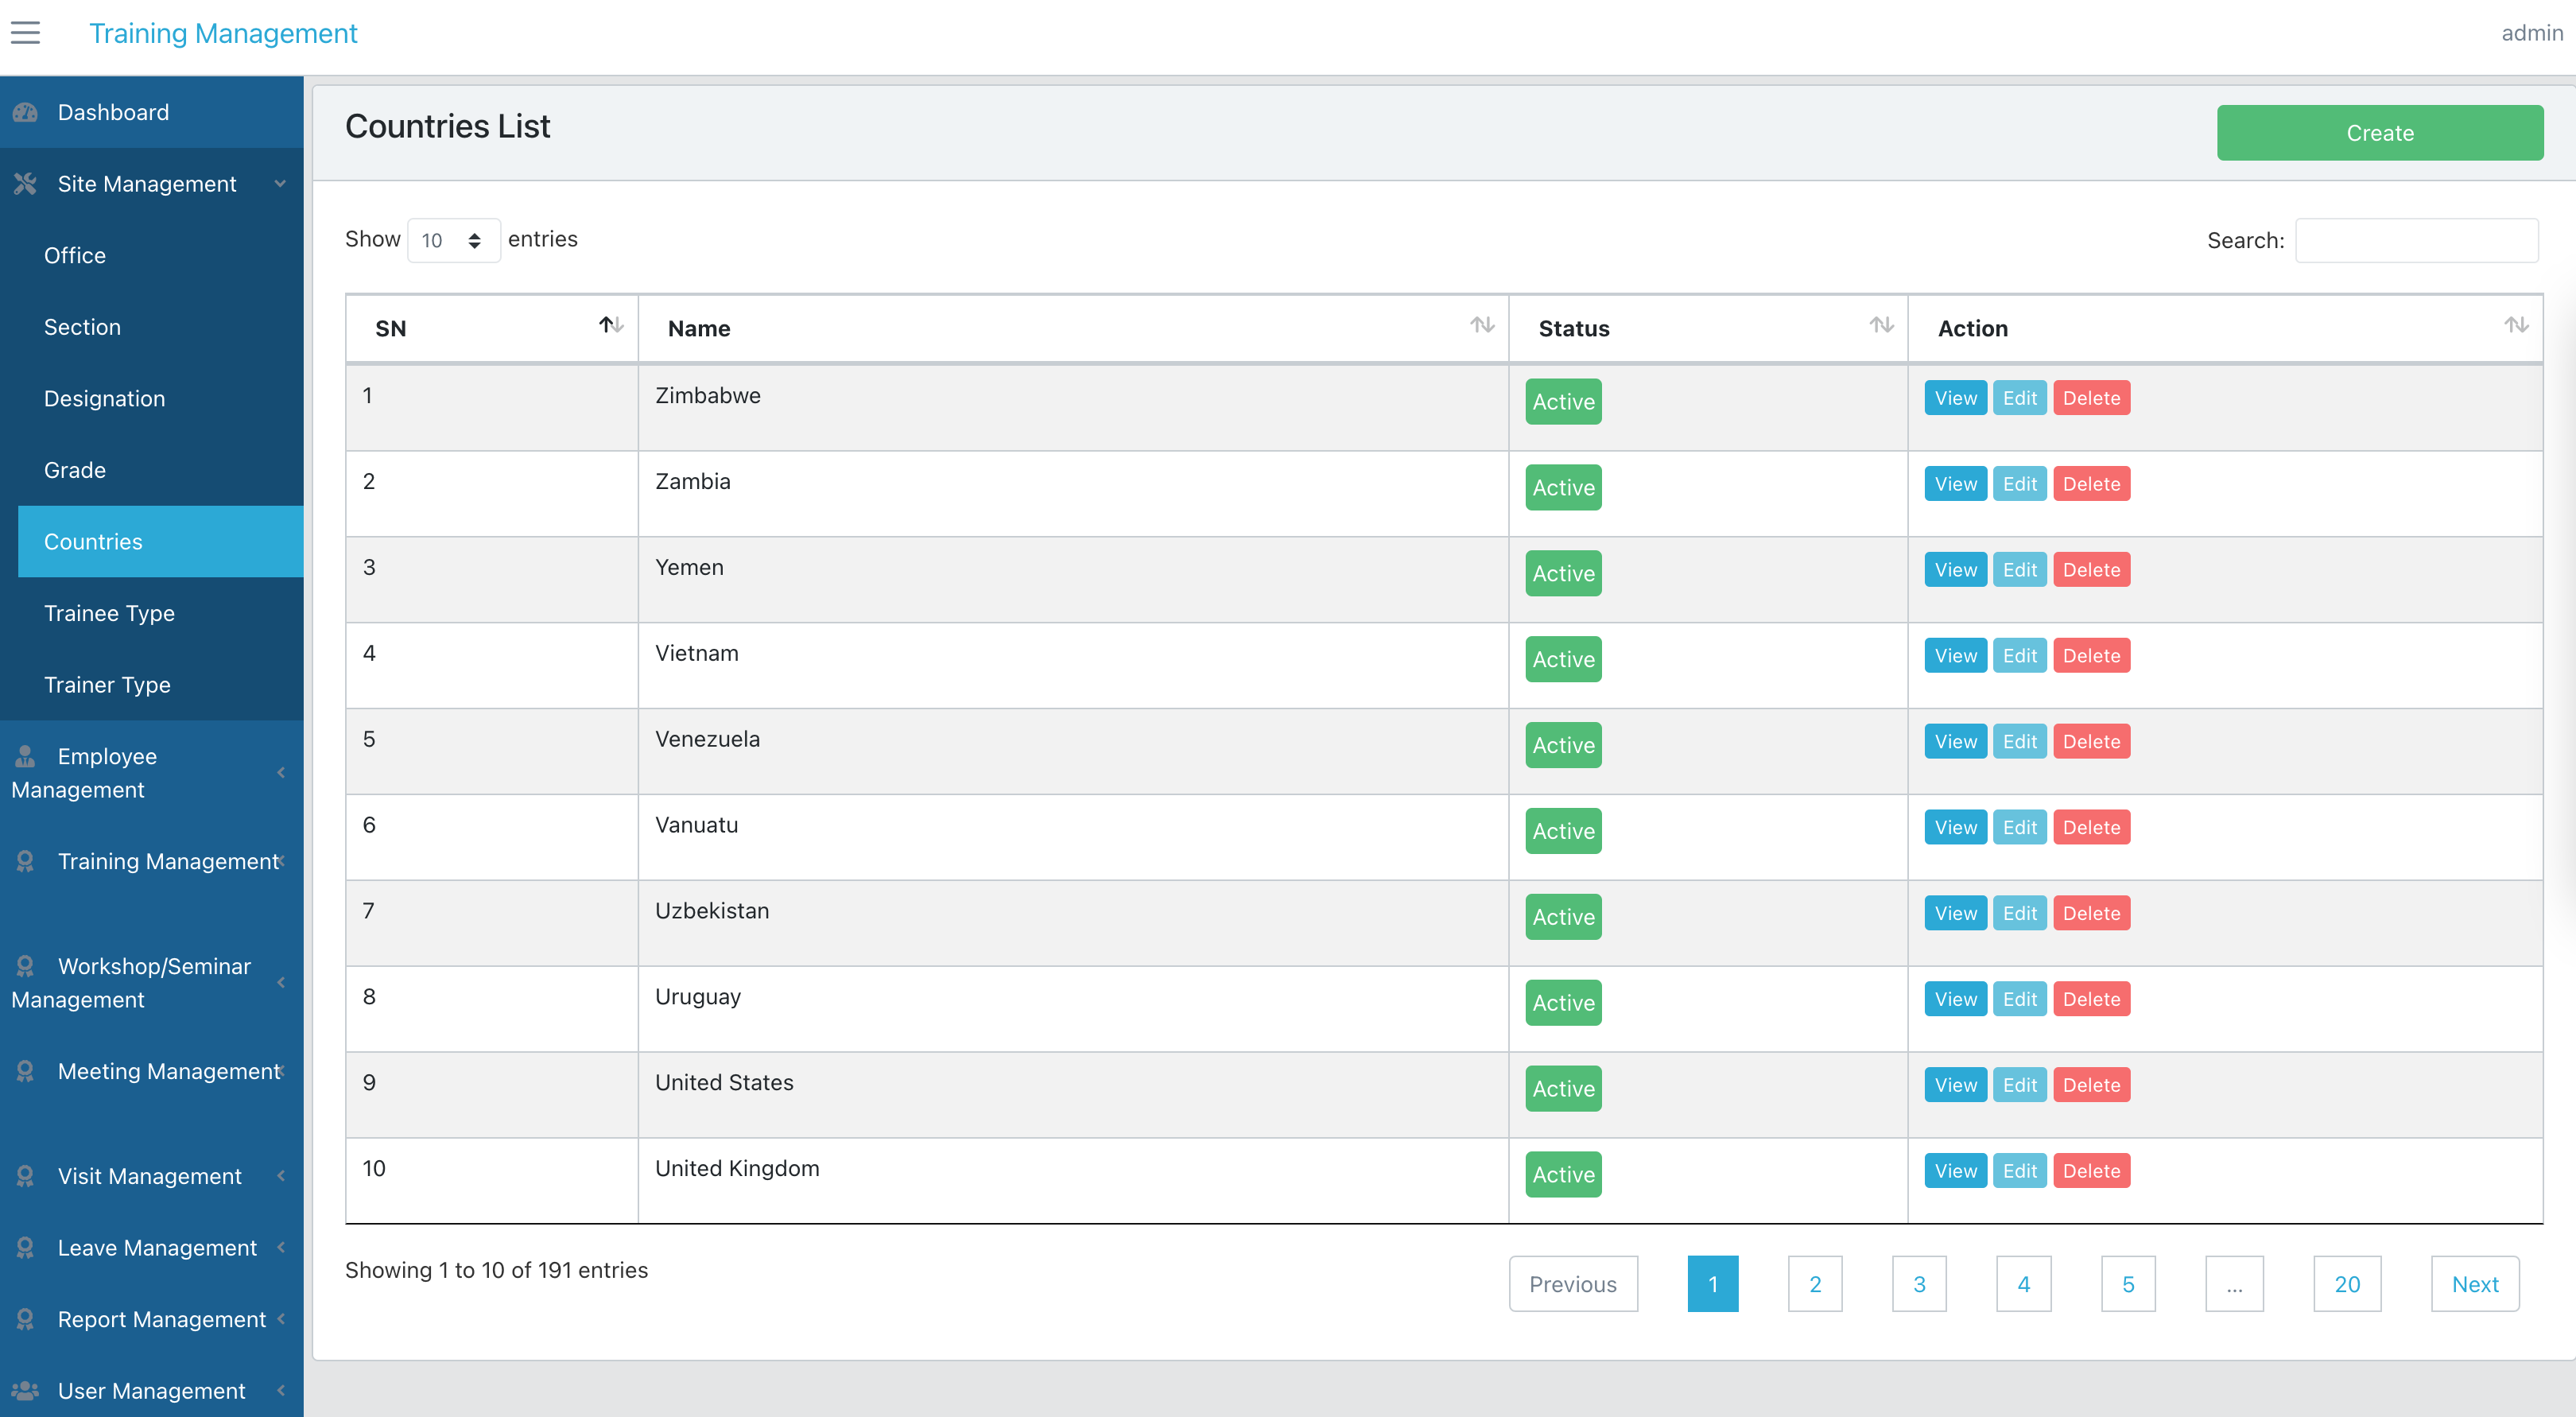Sort table by SN column arrows
The image size is (2576, 1417).
click(x=611, y=325)
